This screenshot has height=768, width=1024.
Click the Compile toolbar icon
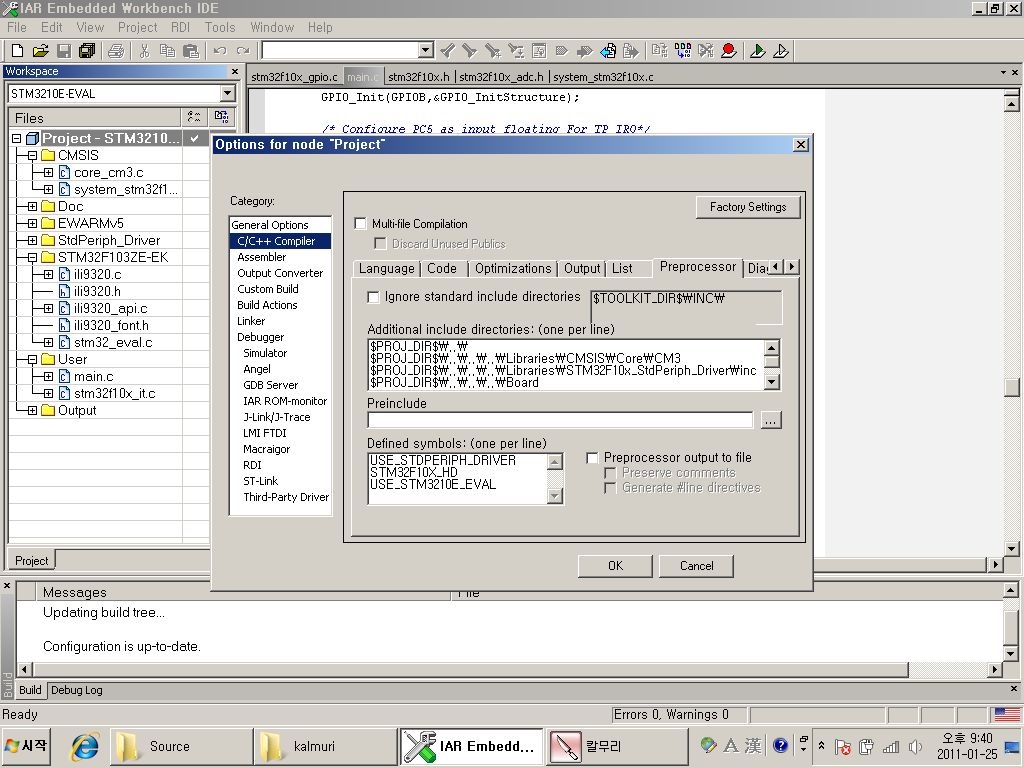(x=660, y=50)
